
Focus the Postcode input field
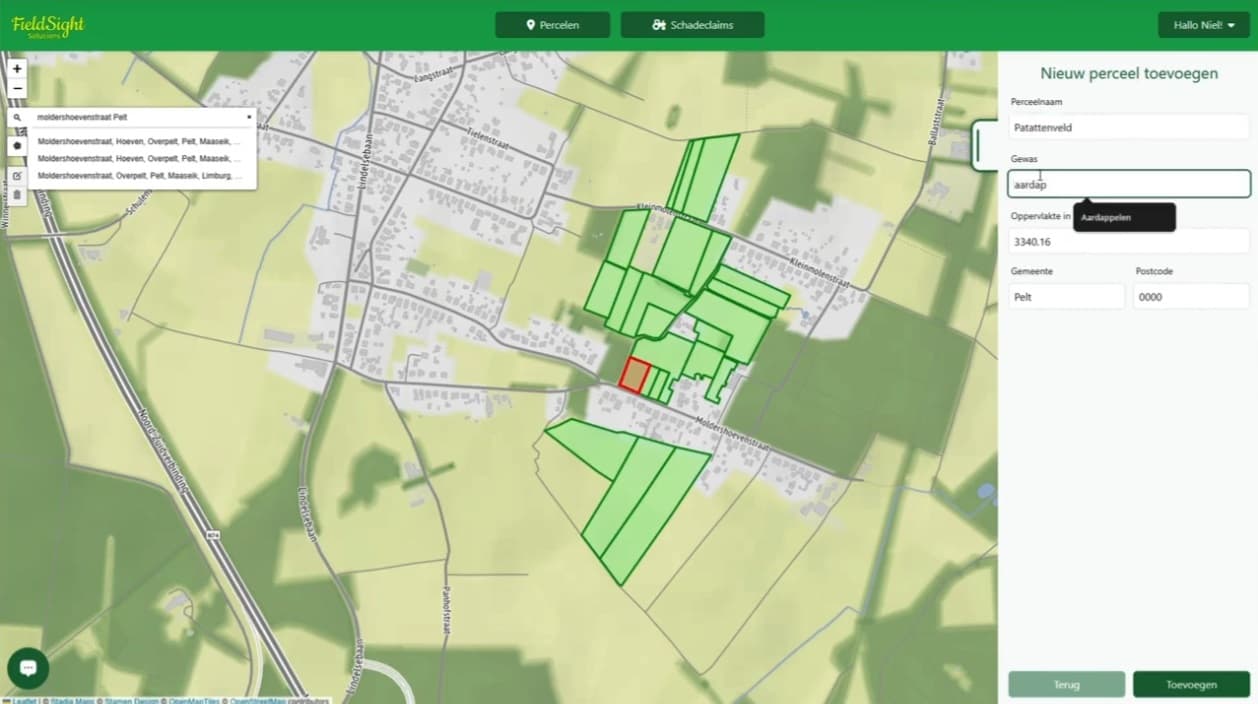pyautogui.click(x=1190, y=297)
